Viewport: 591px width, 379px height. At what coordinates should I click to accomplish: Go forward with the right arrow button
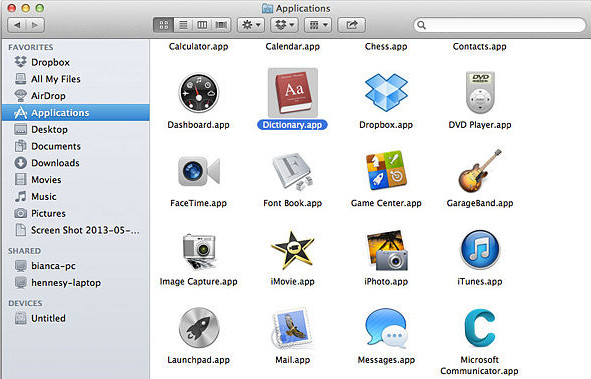[x=35, y=25]
